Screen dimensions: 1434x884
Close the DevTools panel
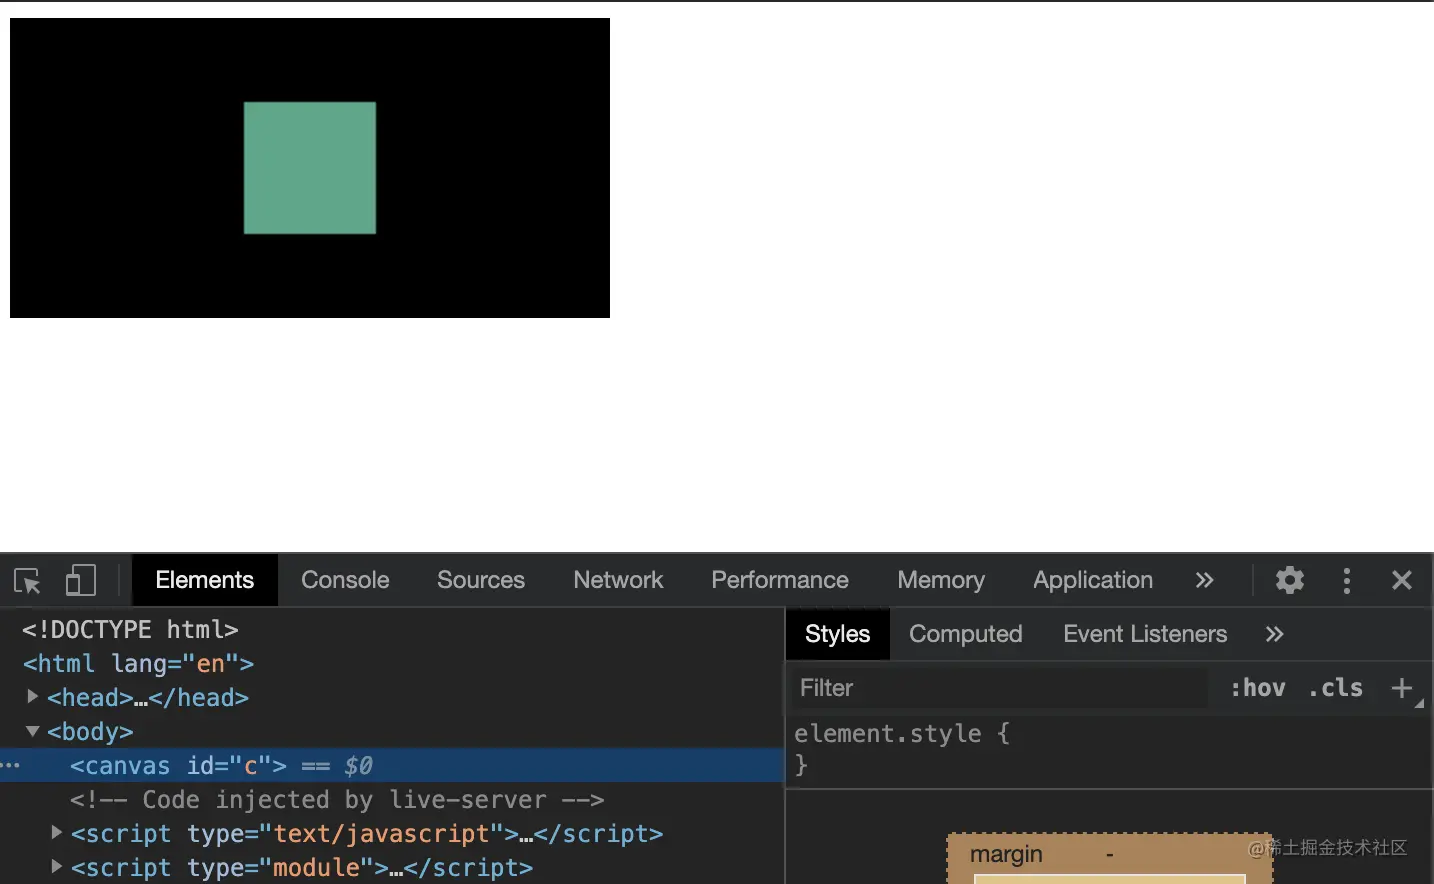click(x=1402, y=580)
